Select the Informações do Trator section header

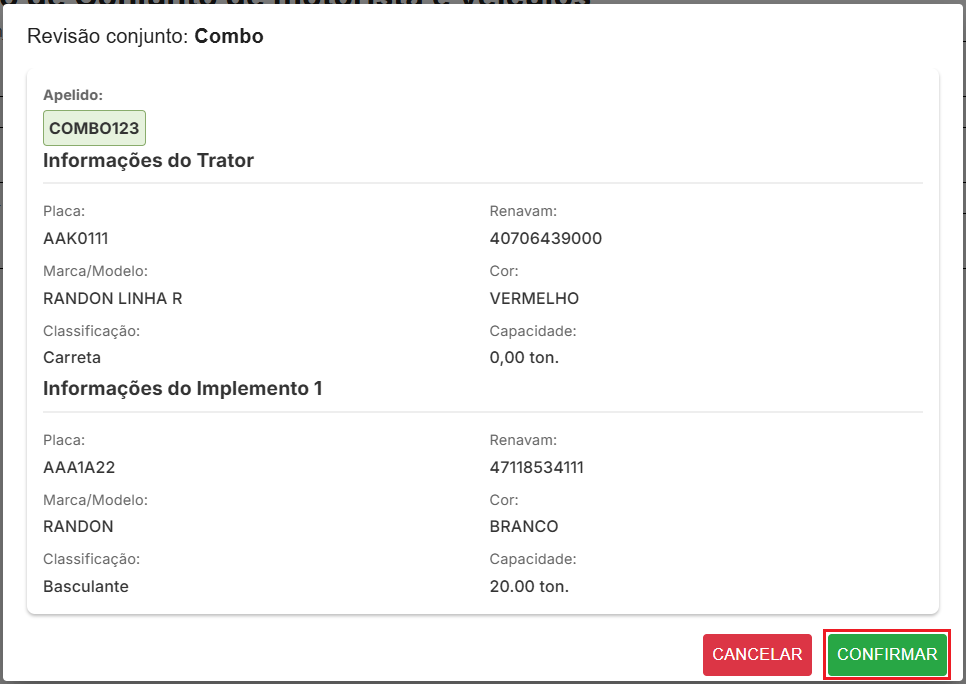tap(148, 160)
